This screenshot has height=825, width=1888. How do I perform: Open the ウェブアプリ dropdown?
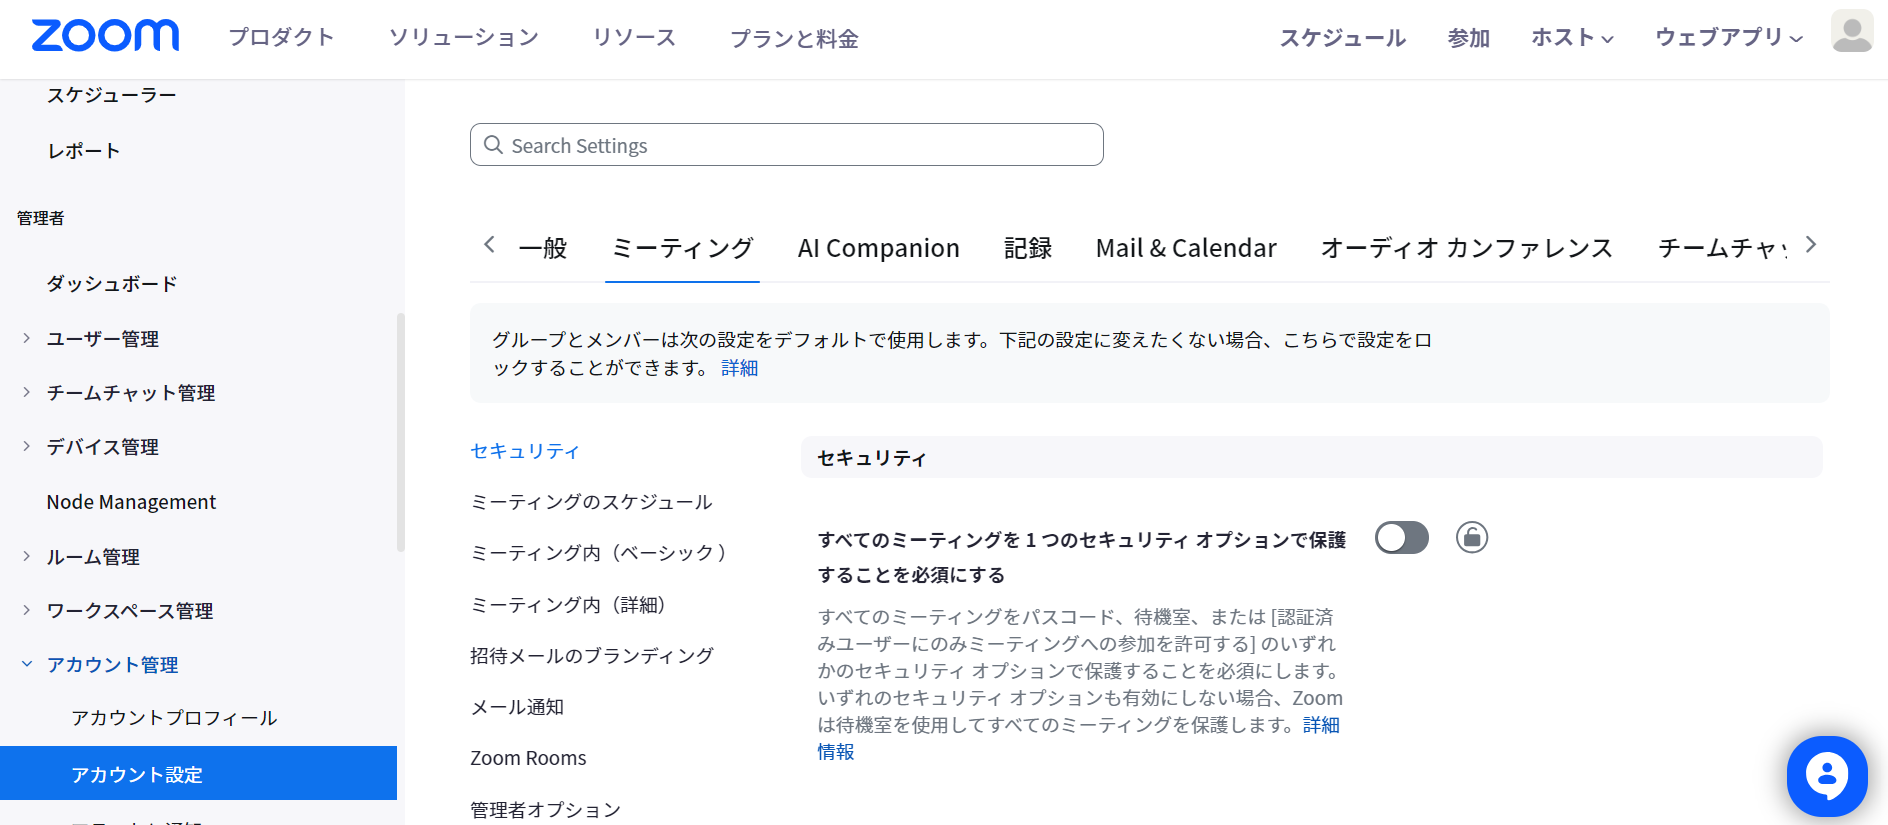coord(1728,38)
